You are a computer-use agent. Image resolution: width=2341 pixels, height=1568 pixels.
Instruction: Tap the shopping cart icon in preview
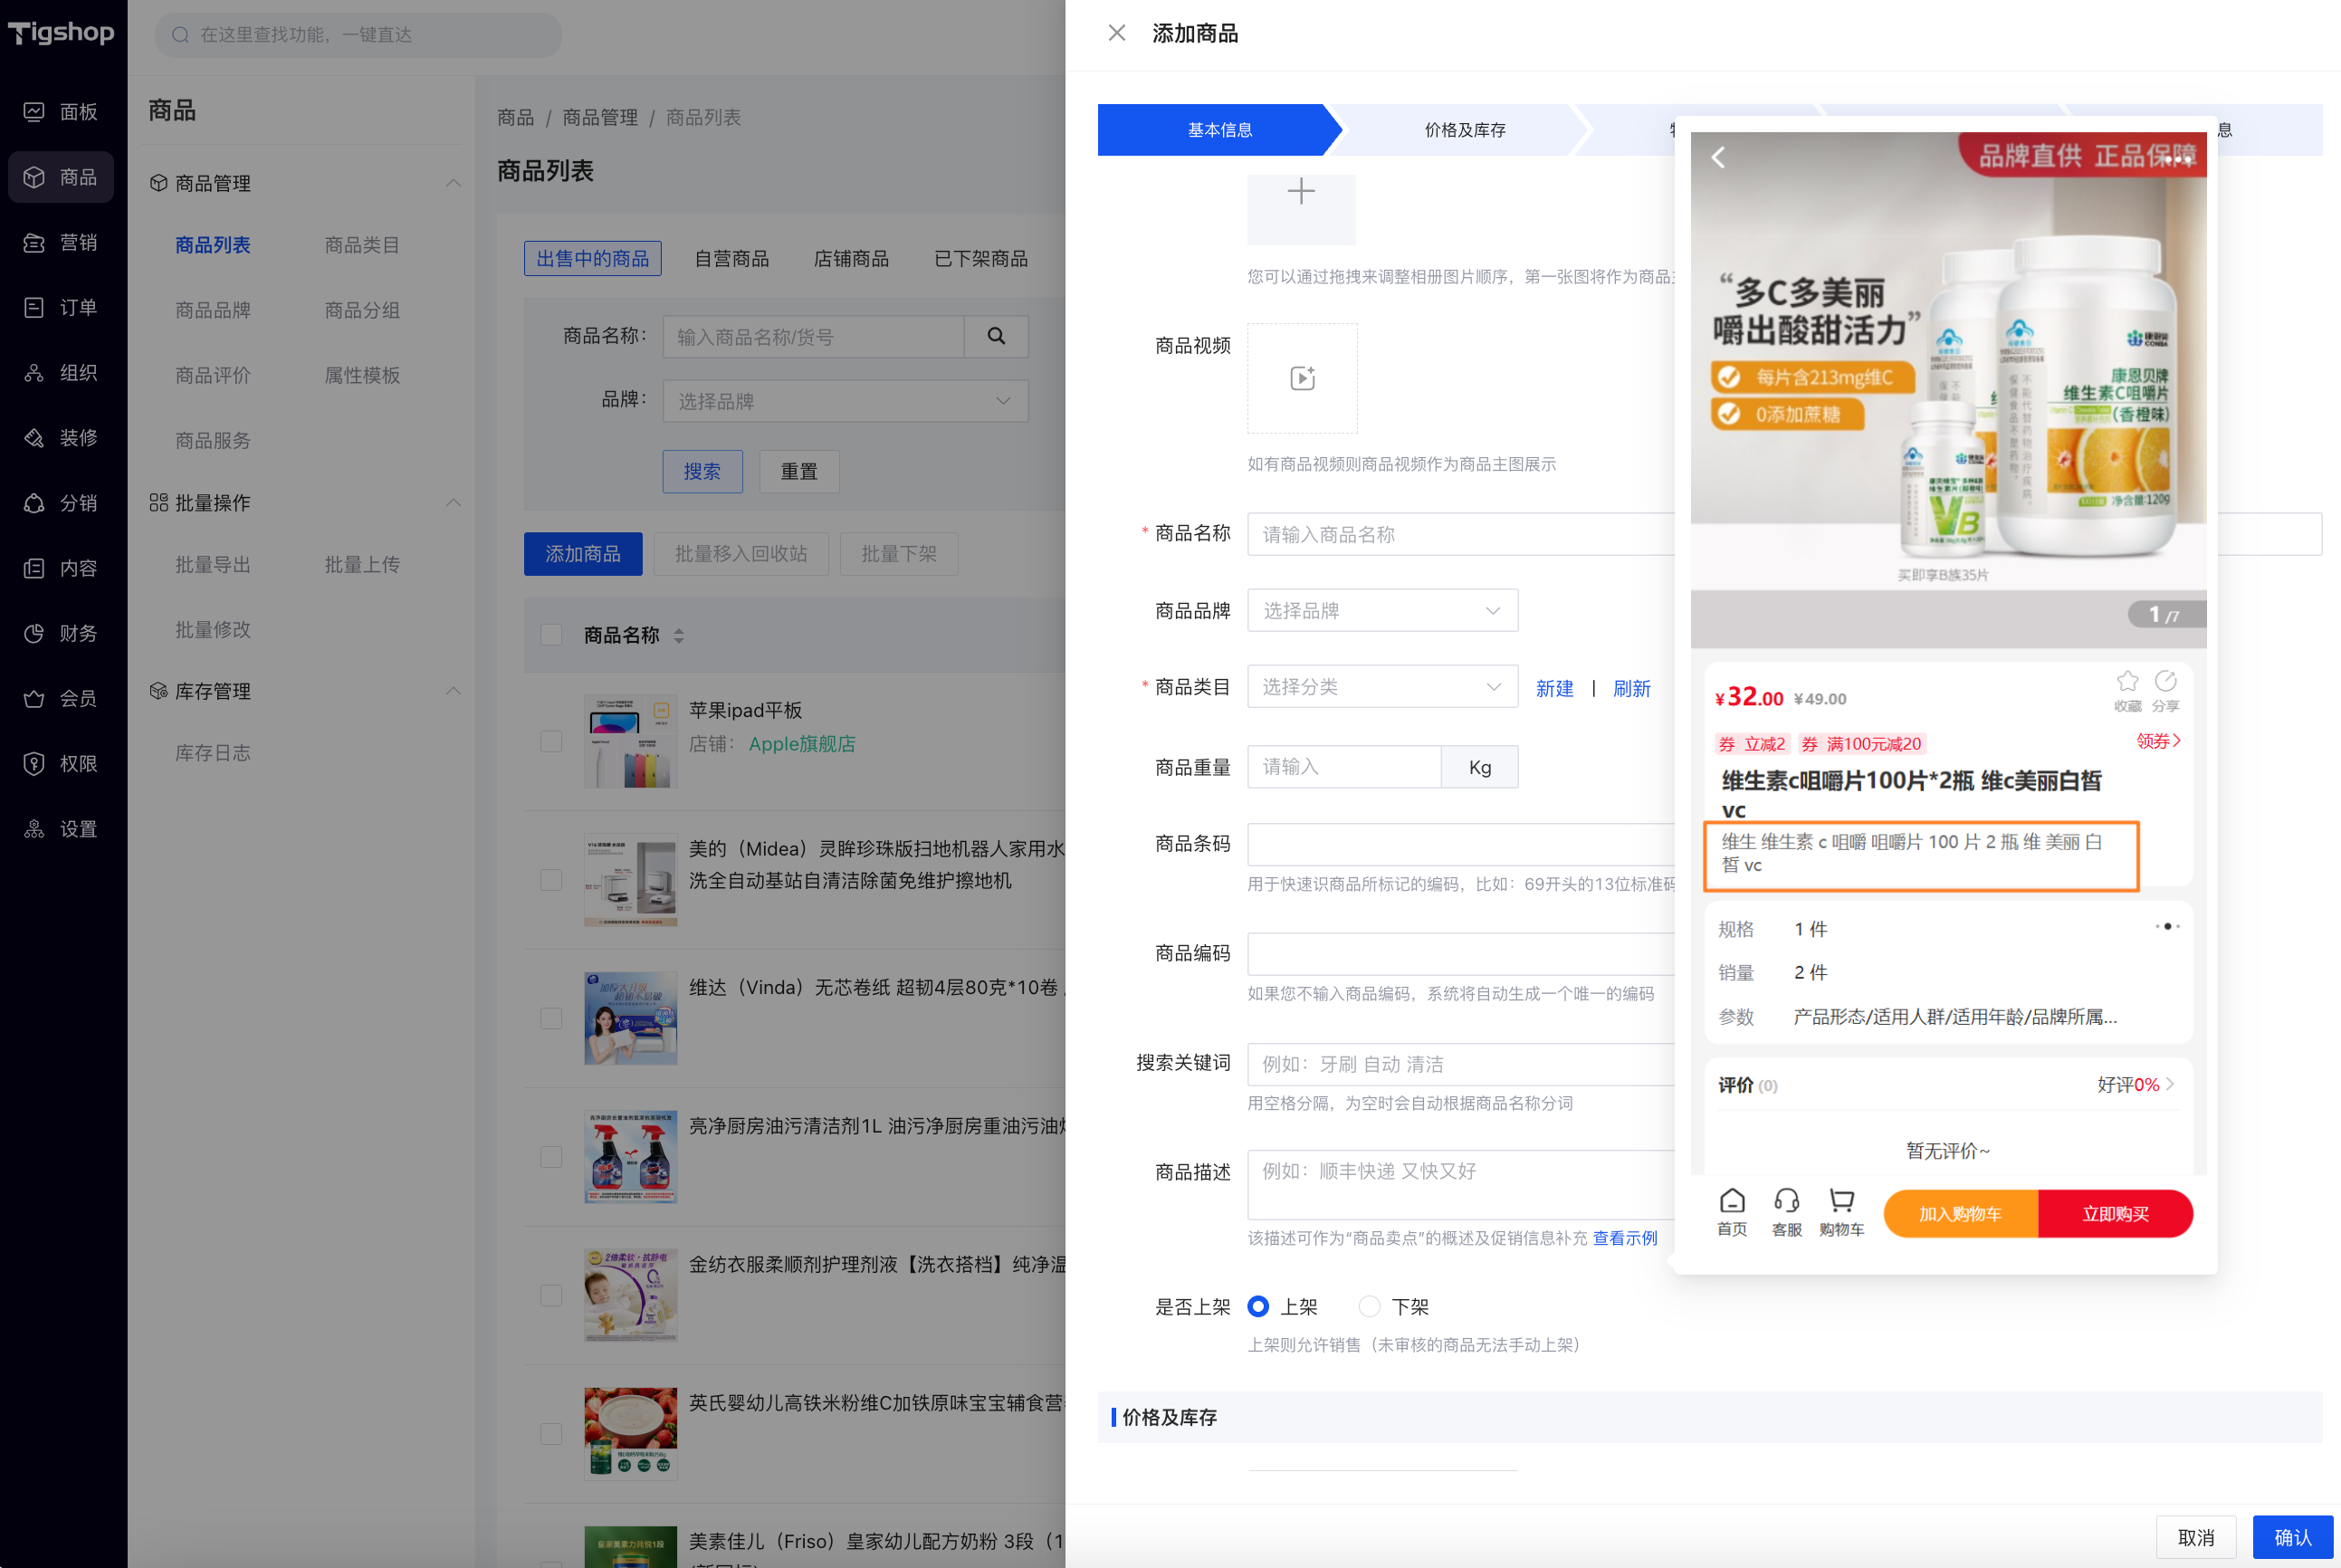1841,1200
